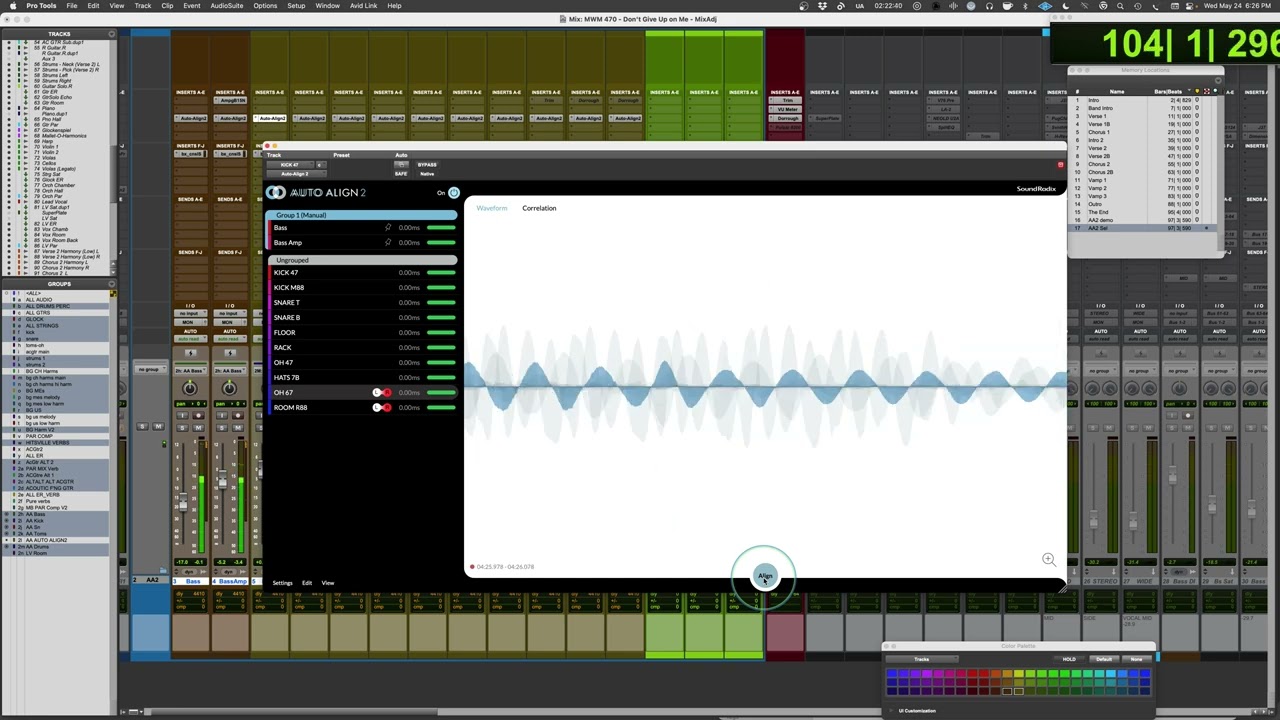This screenshot has height=720, width=1280.
Task: Open the Auto Align Settings menu
Action: [282, 583]
